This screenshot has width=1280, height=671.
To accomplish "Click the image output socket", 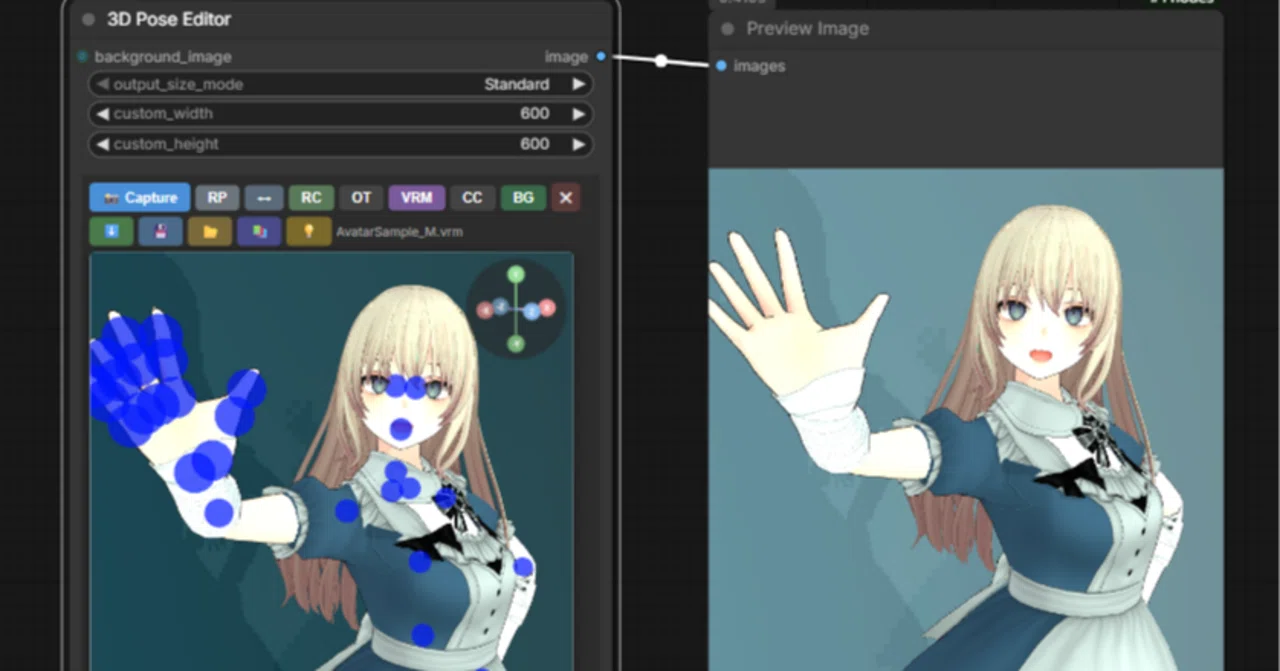I will point(601,57).
